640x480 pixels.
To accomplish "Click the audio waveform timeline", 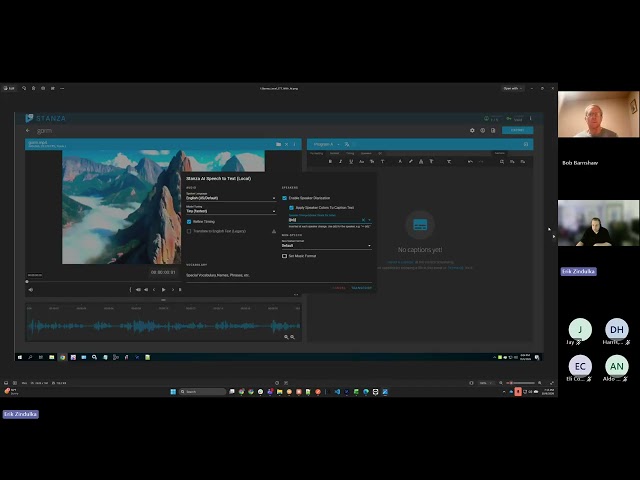I will [x=163, y=326].
